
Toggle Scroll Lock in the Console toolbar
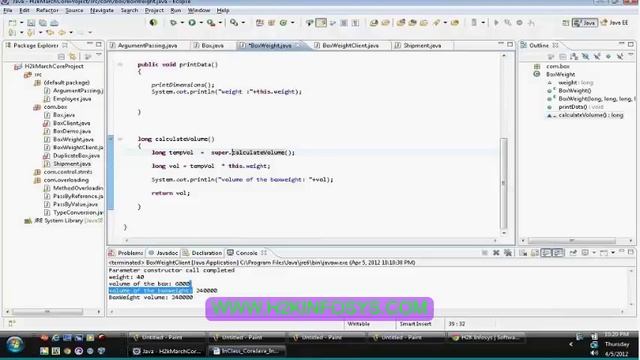tap(535, 253)
